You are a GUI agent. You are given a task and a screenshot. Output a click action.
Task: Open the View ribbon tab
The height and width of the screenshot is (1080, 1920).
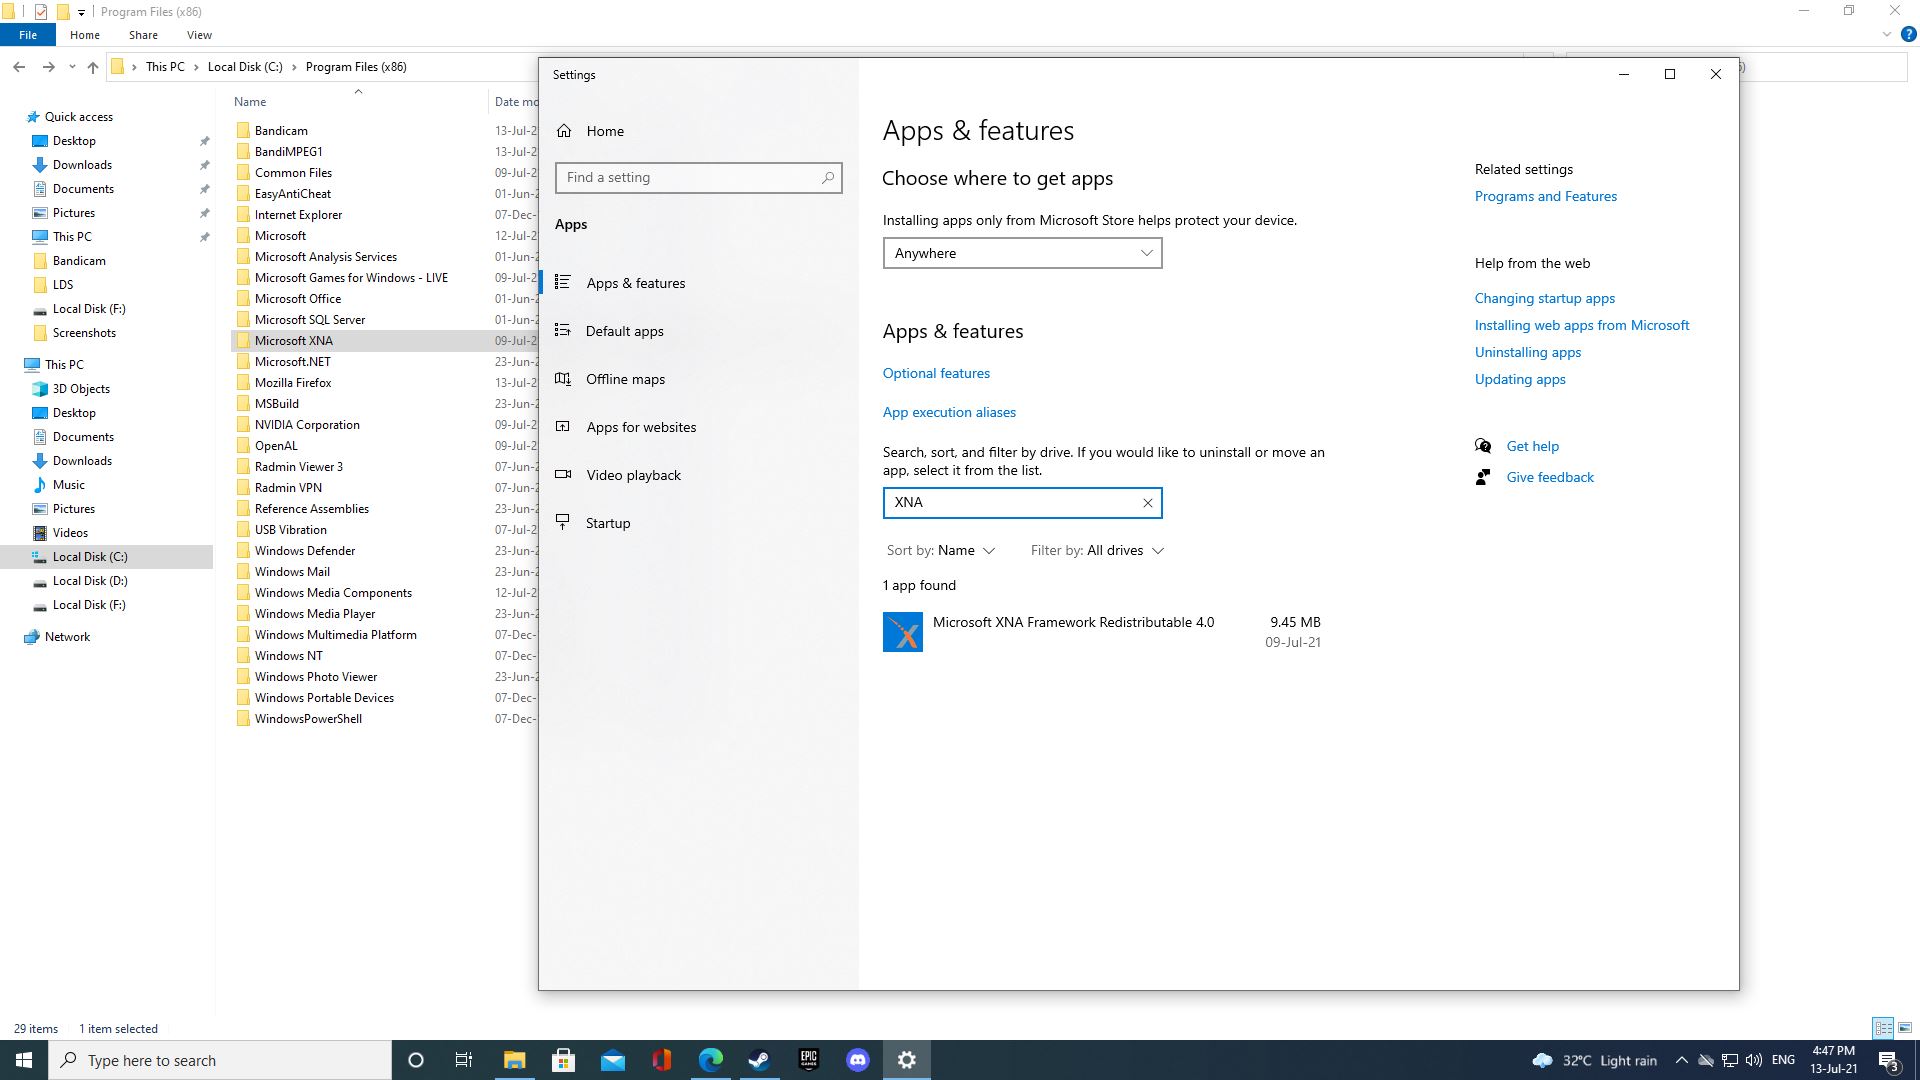[x=199, y=35]
